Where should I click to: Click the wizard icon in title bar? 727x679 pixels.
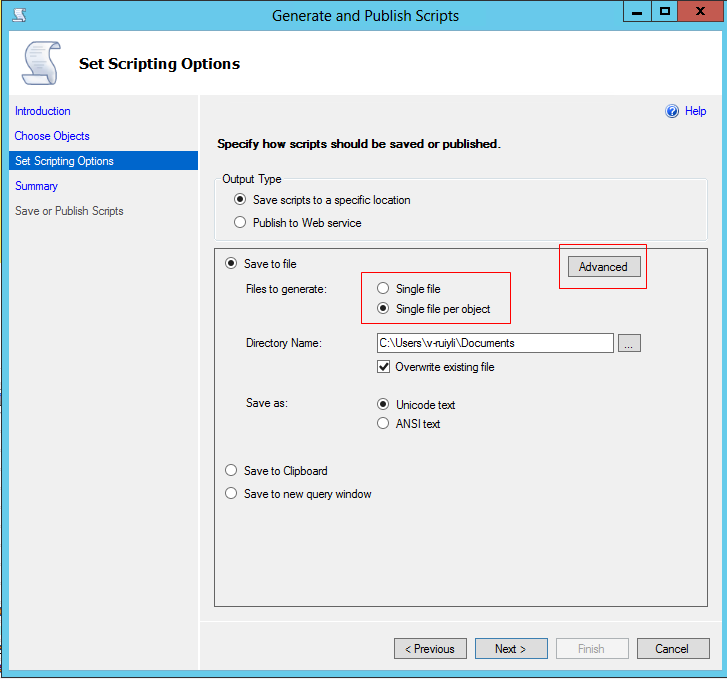[x=18, y=15]
